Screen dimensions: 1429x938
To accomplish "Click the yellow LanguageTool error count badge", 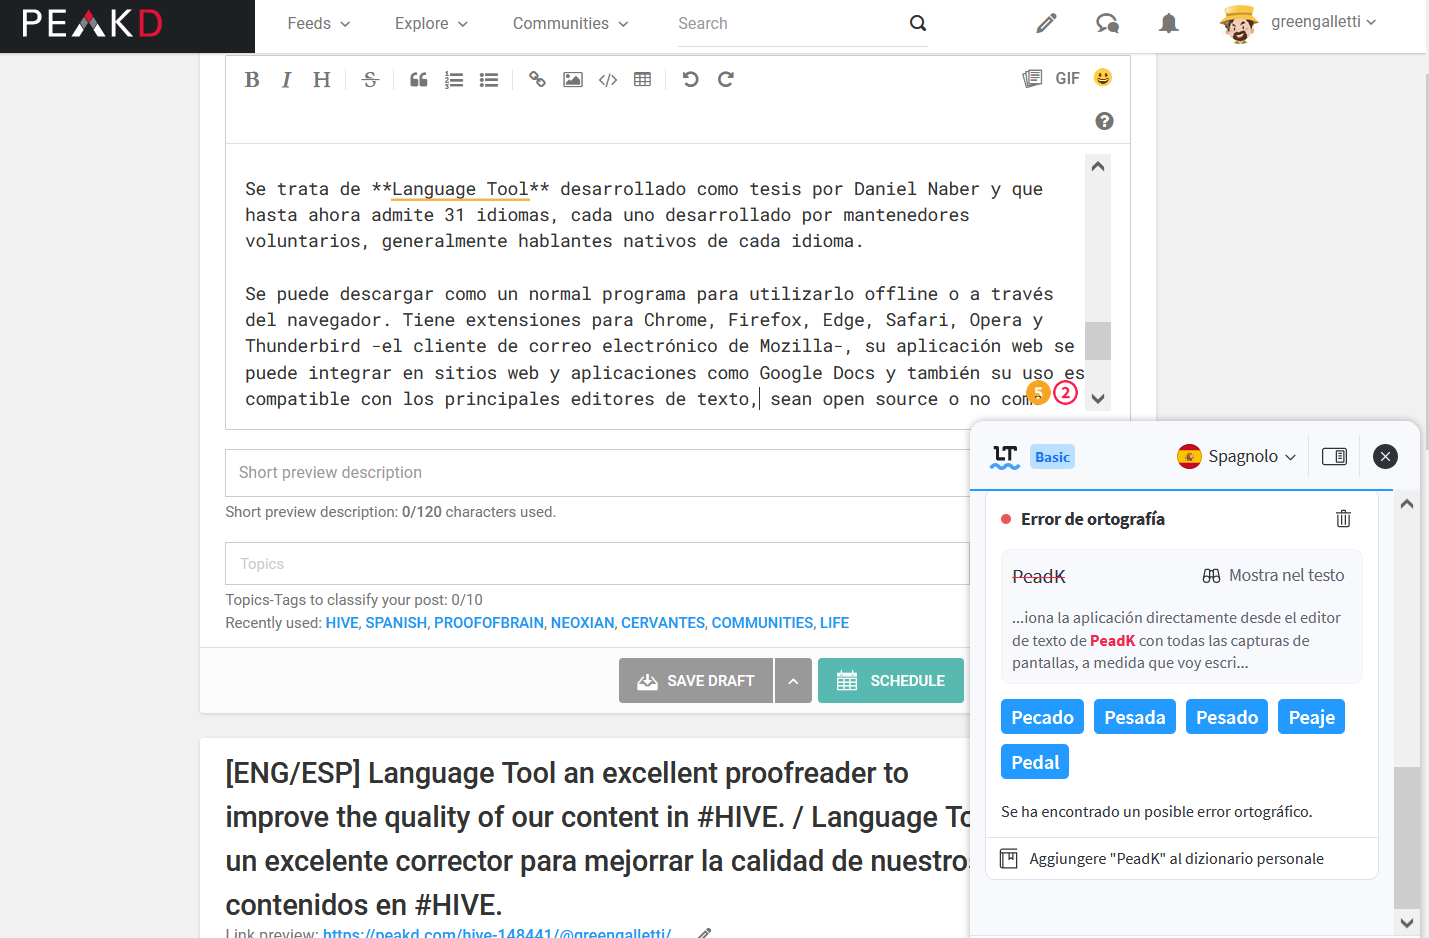I will (1038, 393).
